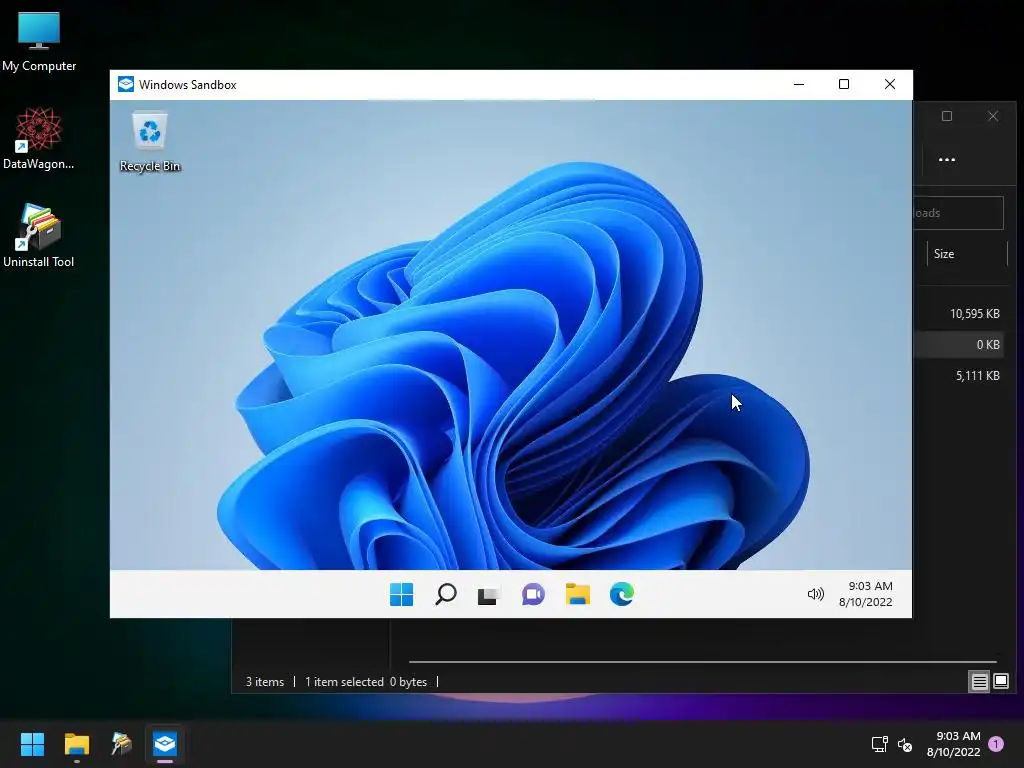Launch Microsoft Edge in the Sandbox

622,594
